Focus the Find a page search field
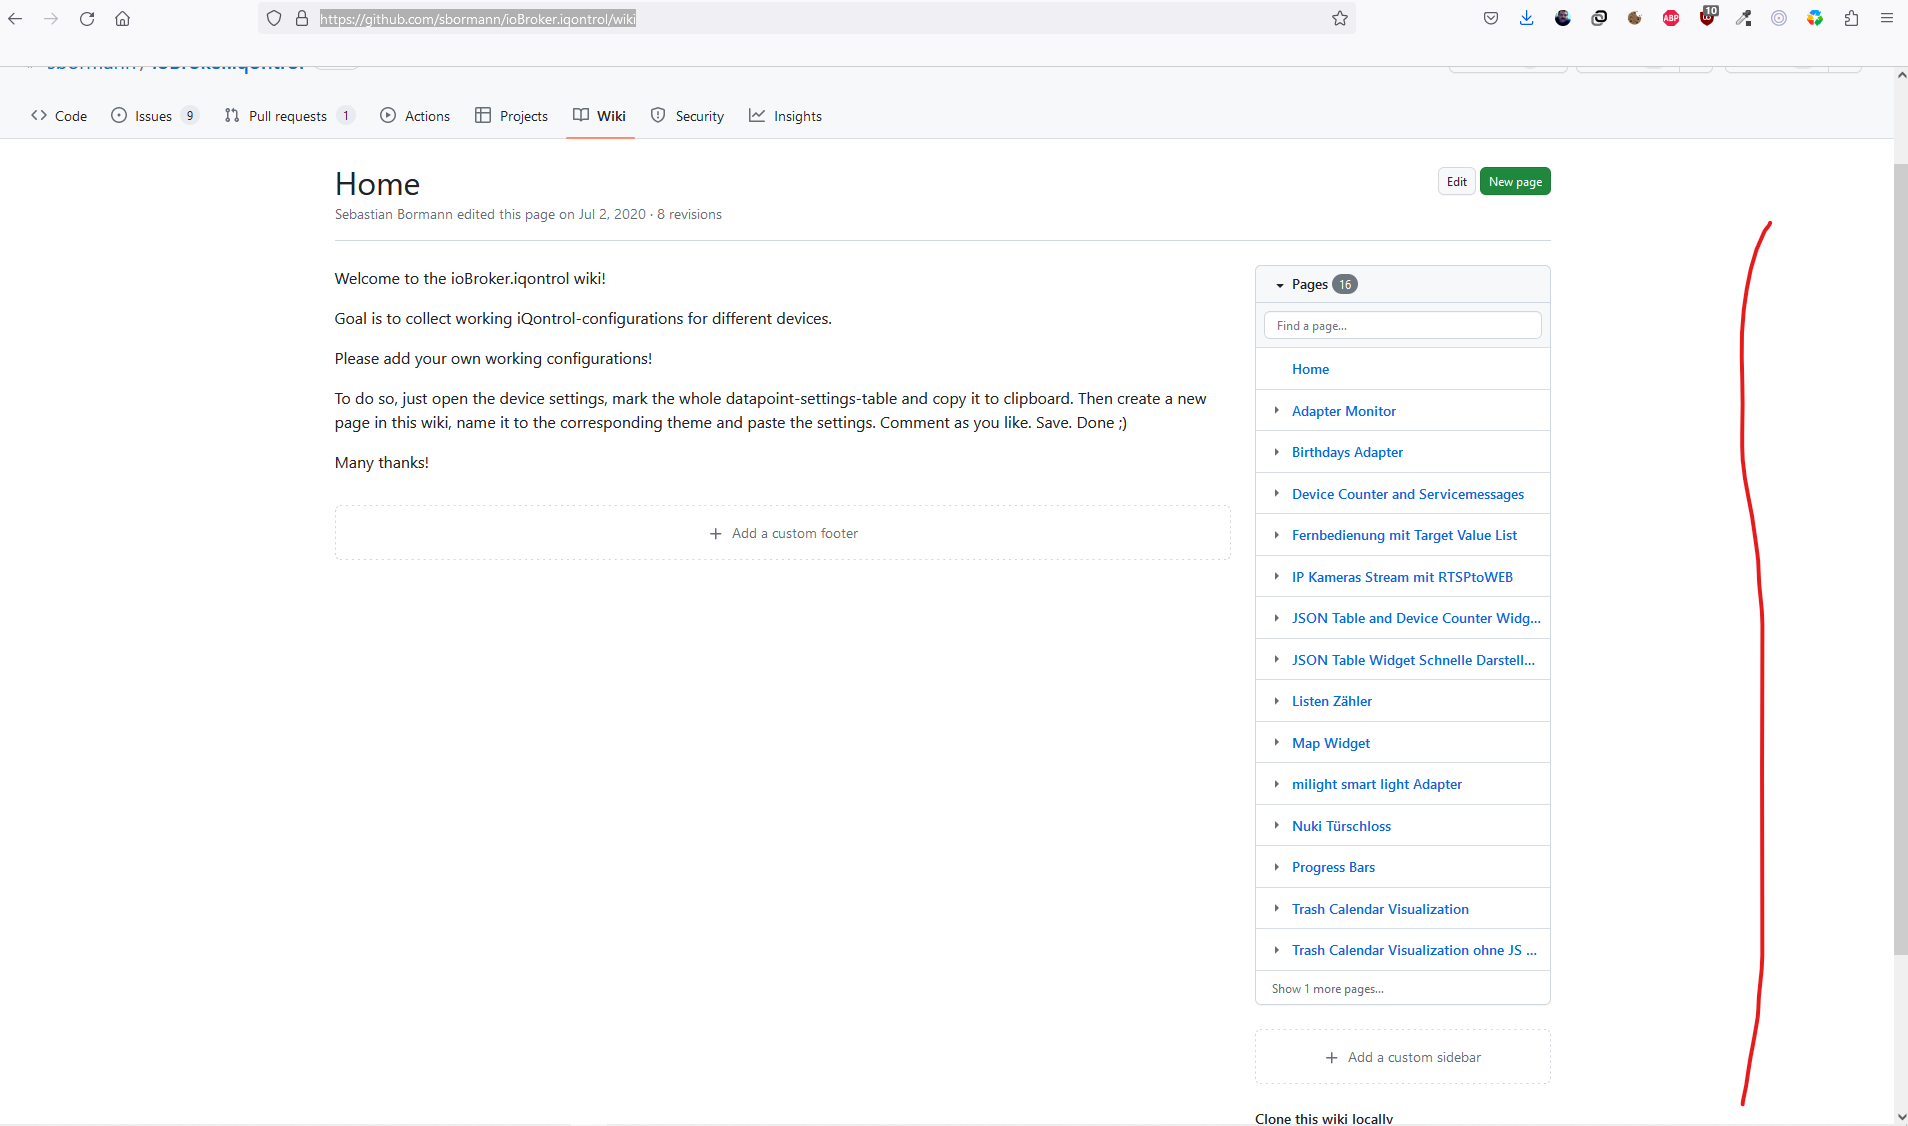Viewport: 1908px width, 1126px height. [x=1403, y=325]
